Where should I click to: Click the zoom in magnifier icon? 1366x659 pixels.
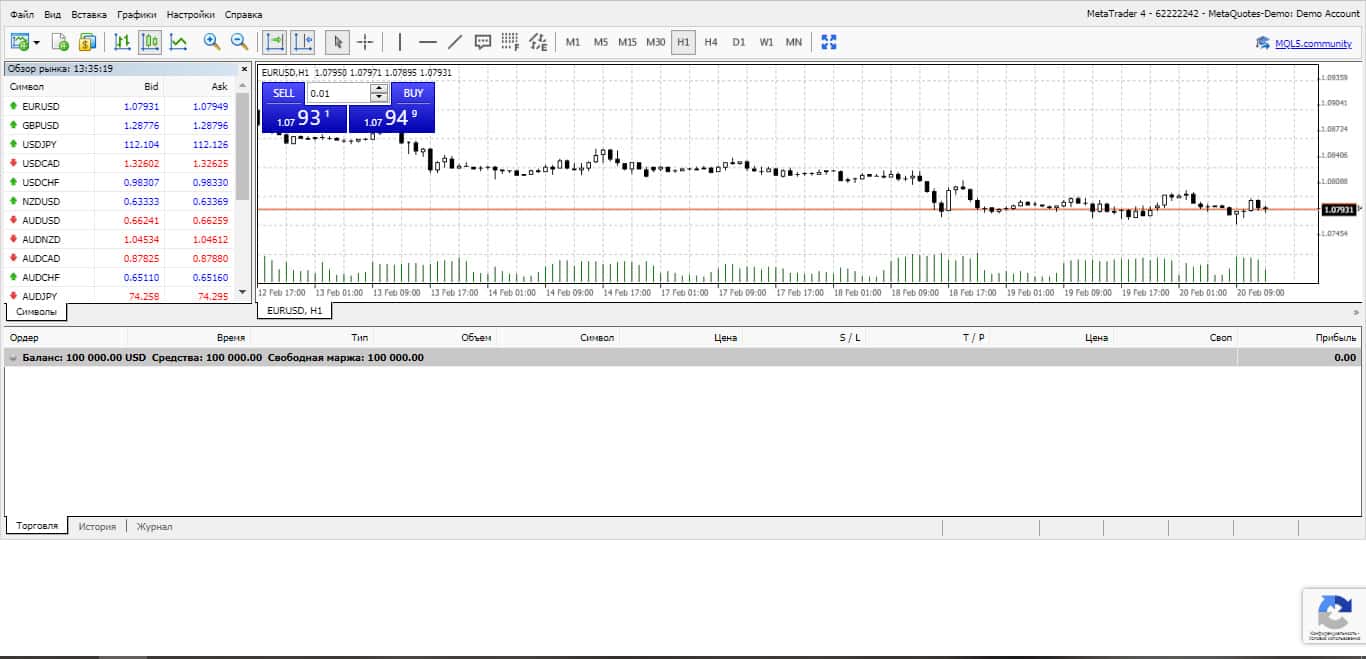[x=211, y=42]
